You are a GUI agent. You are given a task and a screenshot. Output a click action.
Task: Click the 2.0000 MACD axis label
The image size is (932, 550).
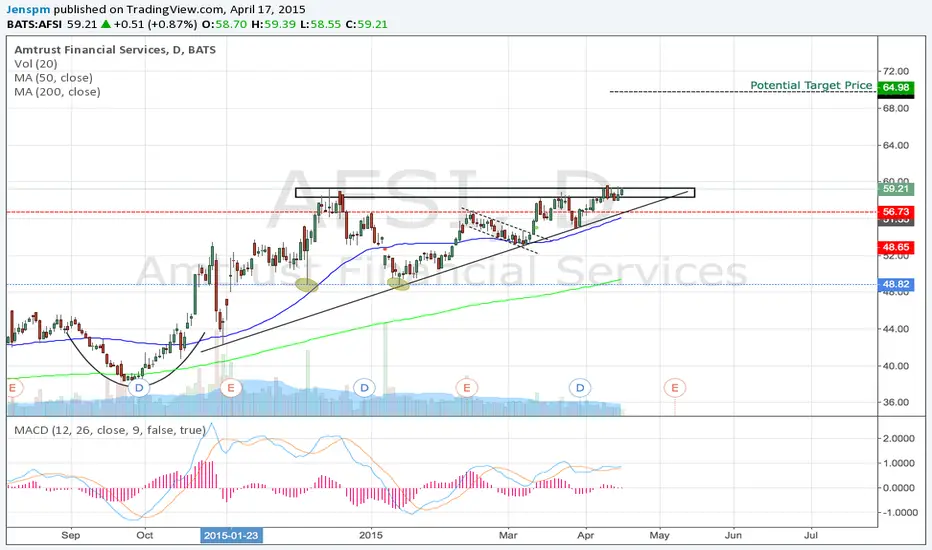[x=899, y=439]
